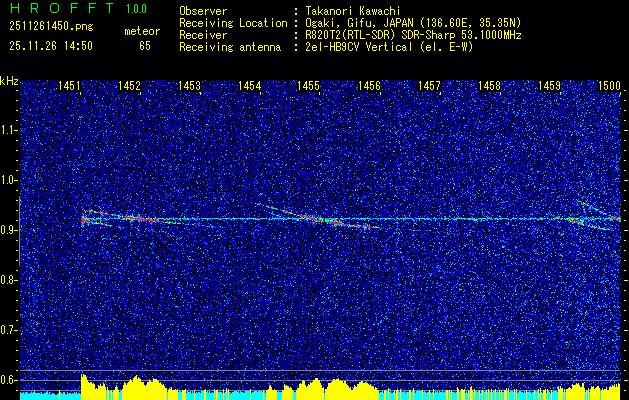Click time marker 1453
Image resolution: width=629 pixels, height=400 pixels.
click(189, 85)
